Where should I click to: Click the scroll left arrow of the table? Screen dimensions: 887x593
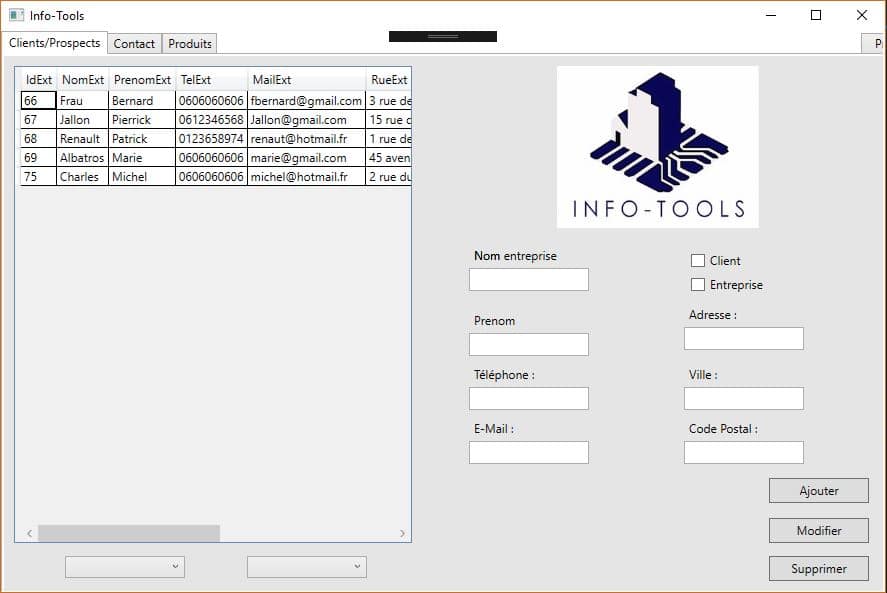pyautogui.click(x=29, y=533)
